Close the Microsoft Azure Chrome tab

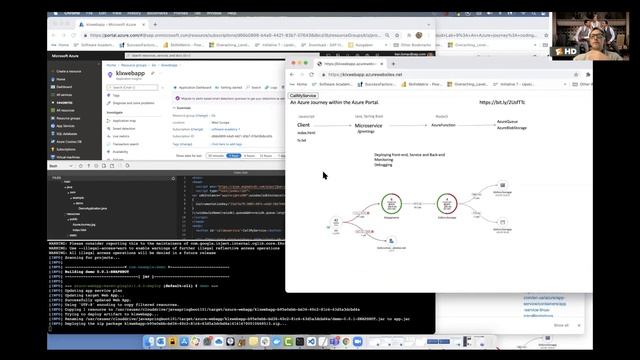tap(143, 24)
